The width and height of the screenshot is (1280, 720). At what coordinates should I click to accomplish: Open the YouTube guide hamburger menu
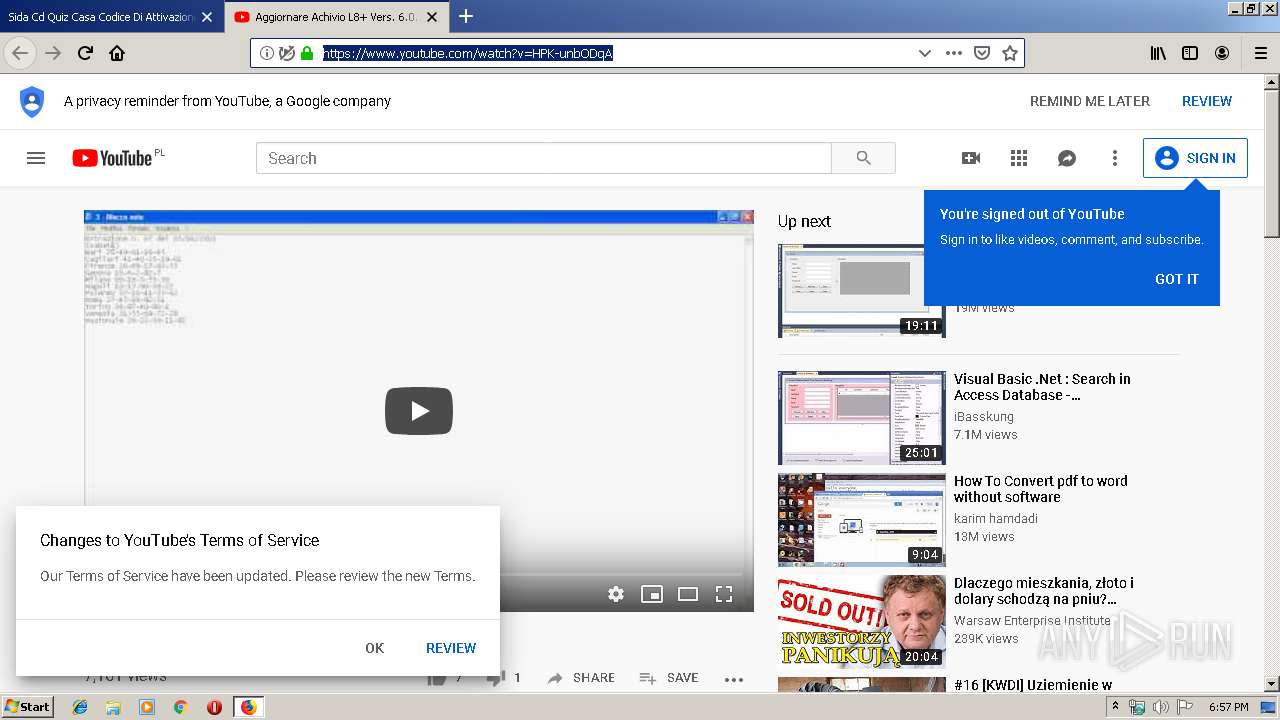(x=36, y=158)
